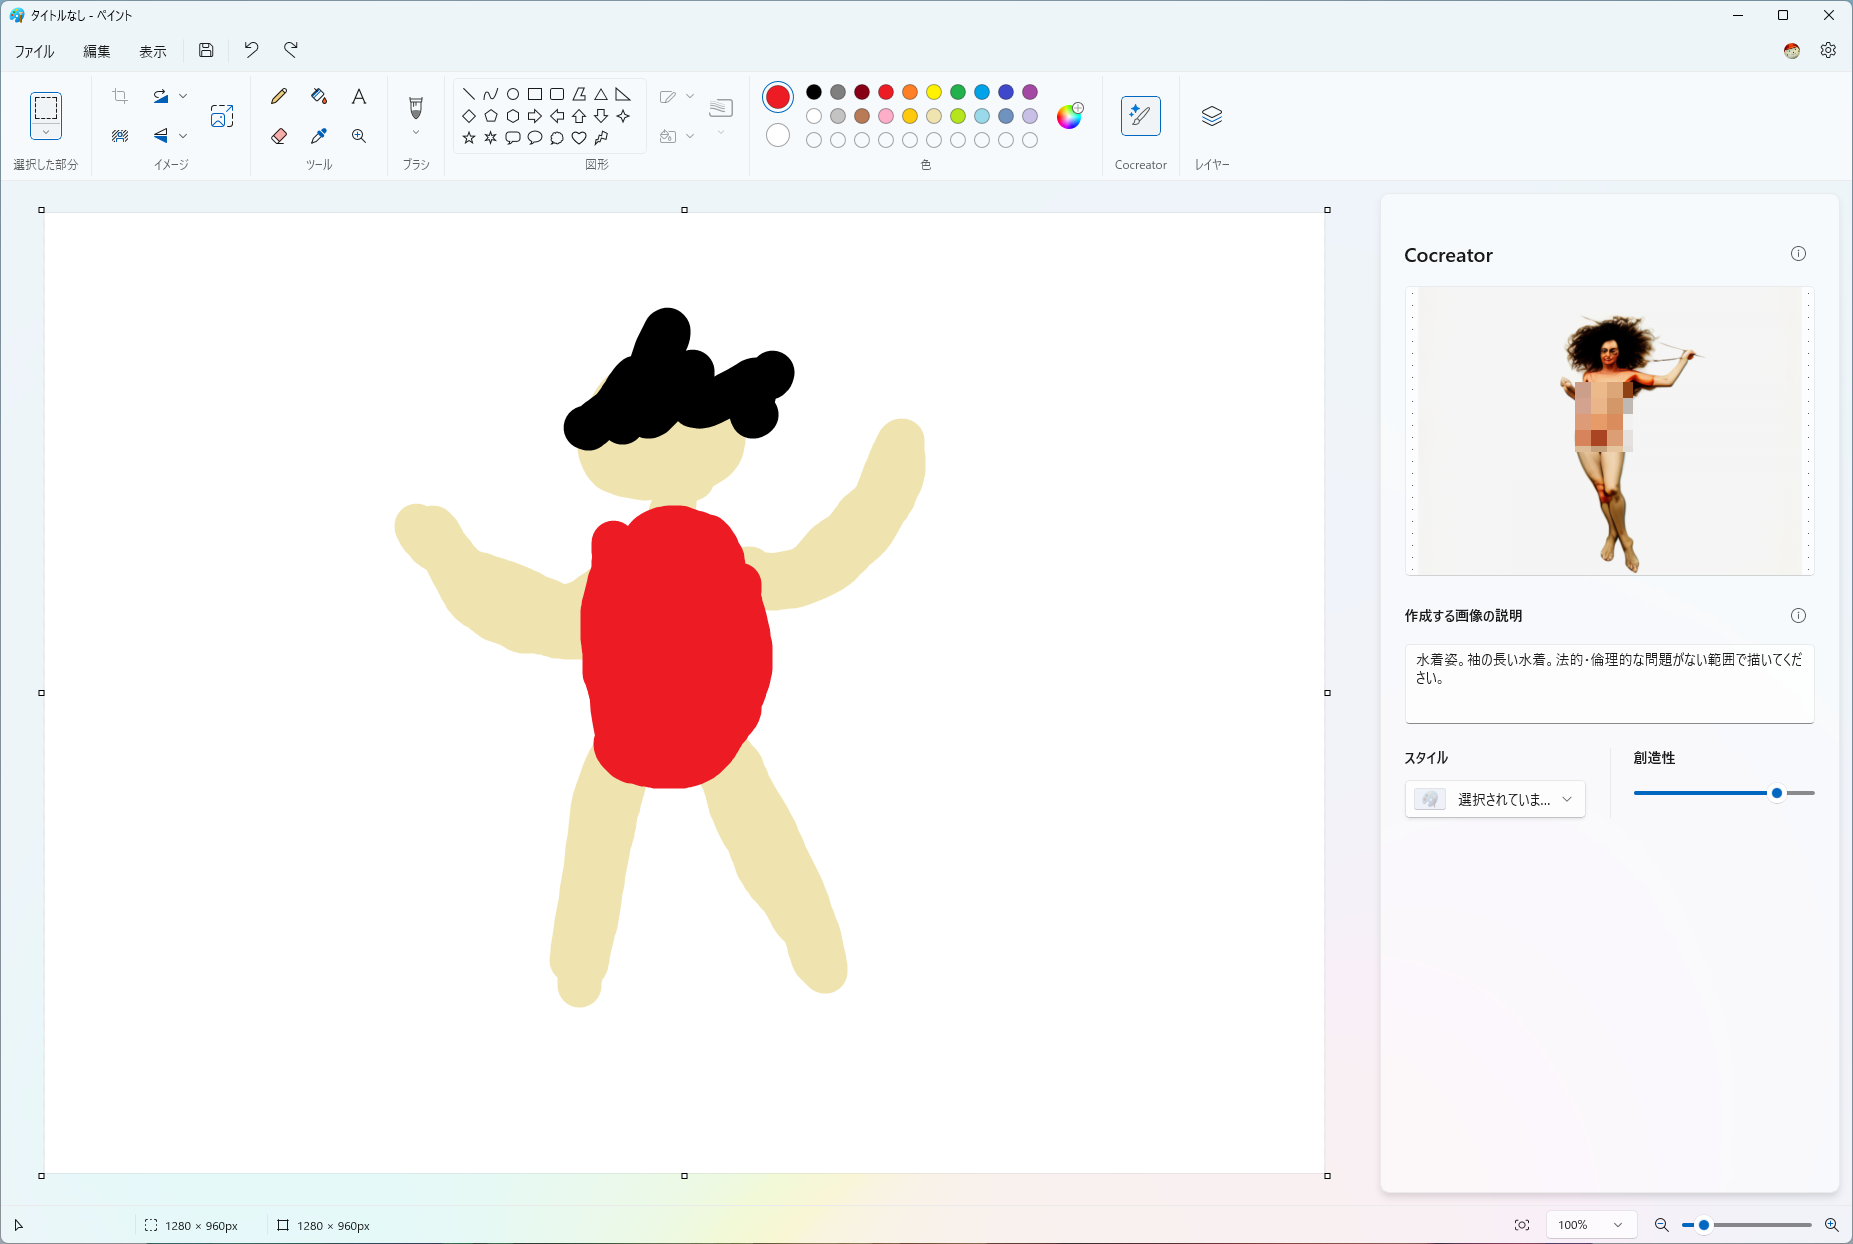Open the brush type dropdown
This screenshot has width=1853, height=1244.
(x=415, y=133)
